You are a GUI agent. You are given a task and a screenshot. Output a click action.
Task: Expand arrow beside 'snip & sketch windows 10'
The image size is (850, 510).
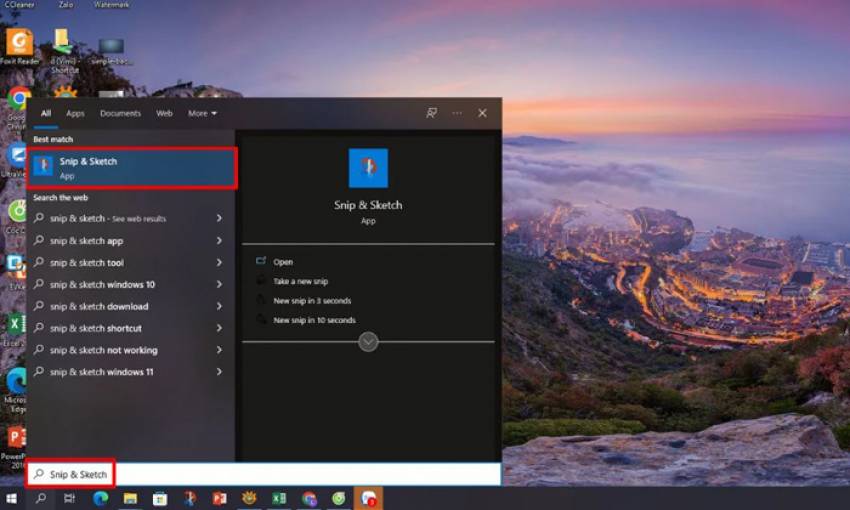(219, 284)
